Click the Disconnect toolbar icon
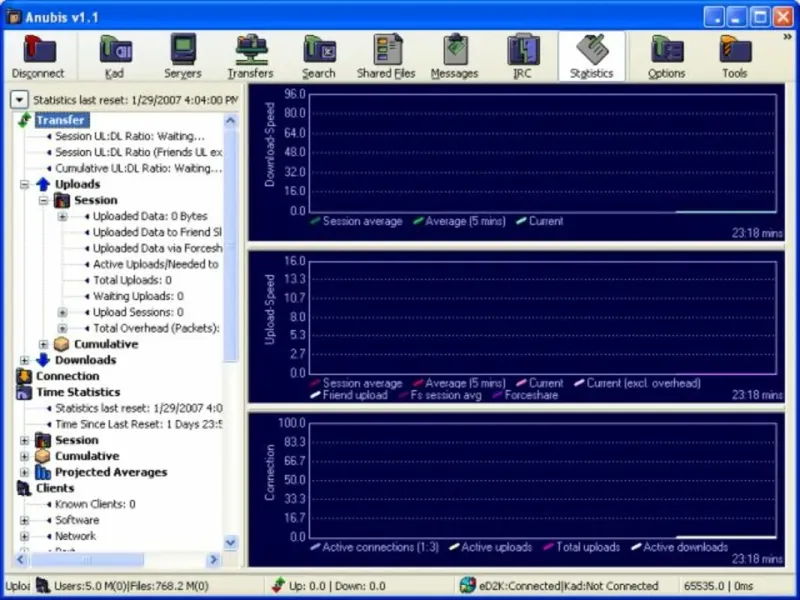 pyautogui.click(x=38, y=56)
